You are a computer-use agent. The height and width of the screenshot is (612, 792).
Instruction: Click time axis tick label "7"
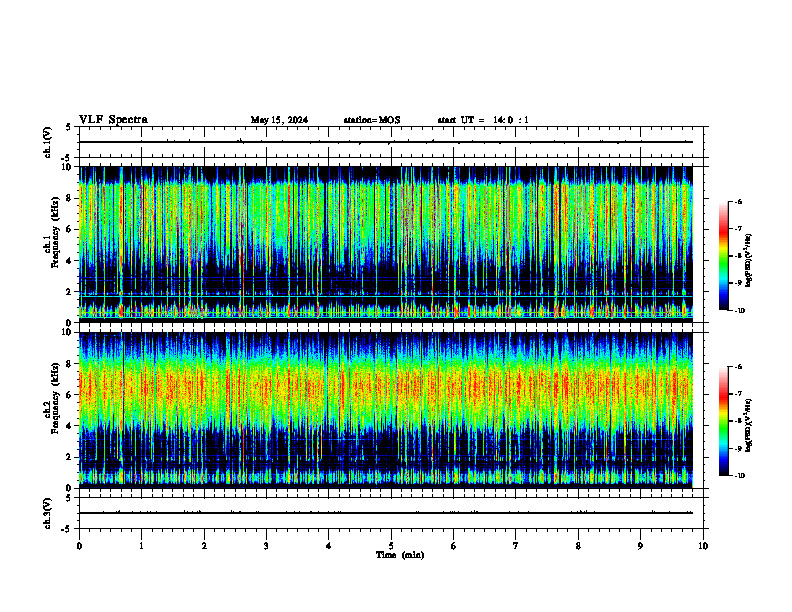click(516, 546)
